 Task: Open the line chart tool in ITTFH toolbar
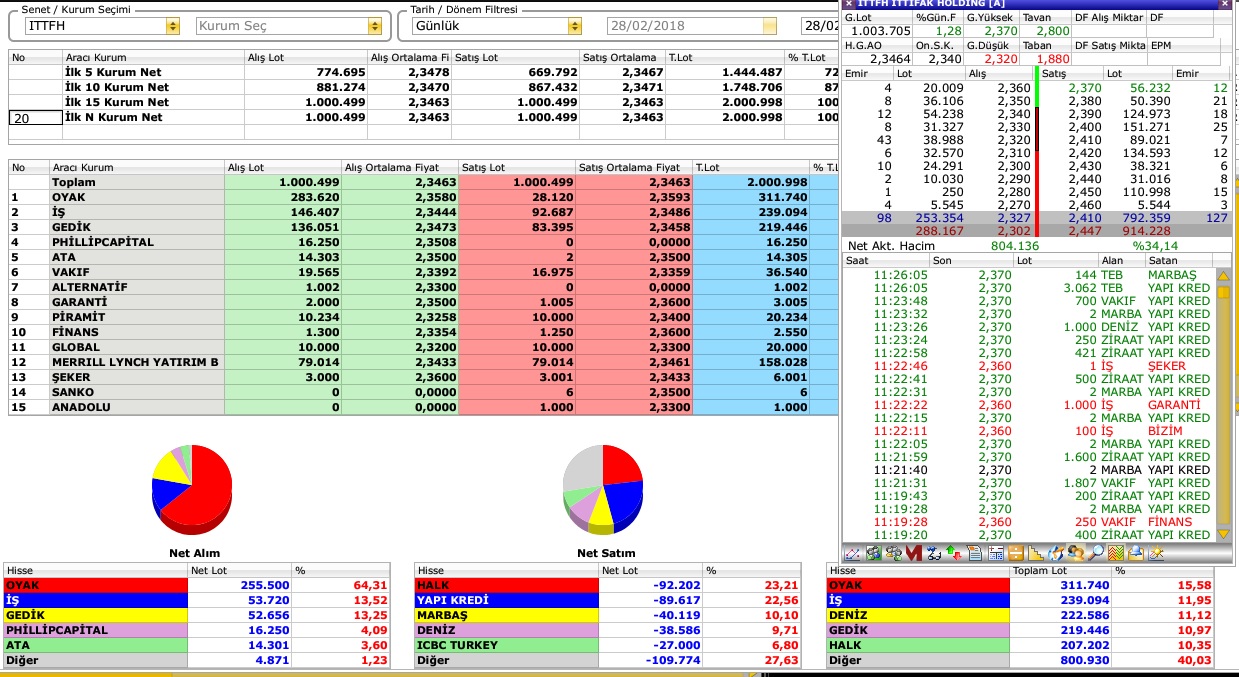pos(853,552)
